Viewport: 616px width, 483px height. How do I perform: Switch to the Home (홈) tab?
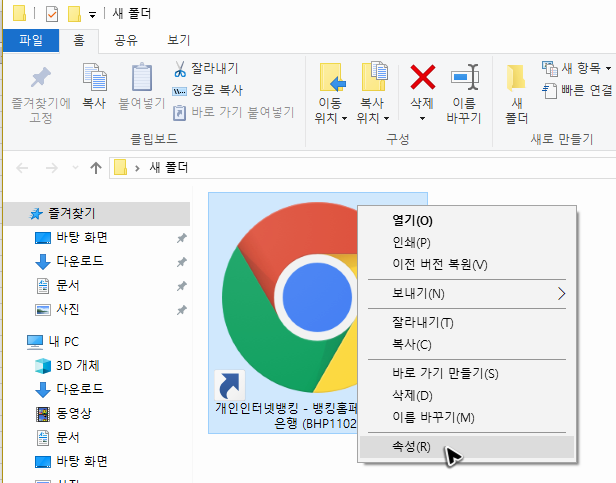tap(79, 40)
